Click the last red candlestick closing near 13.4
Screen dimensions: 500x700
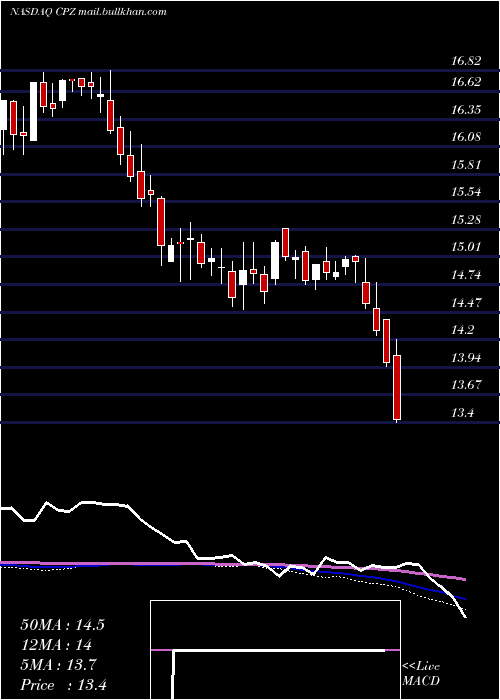tap(397, 387)
